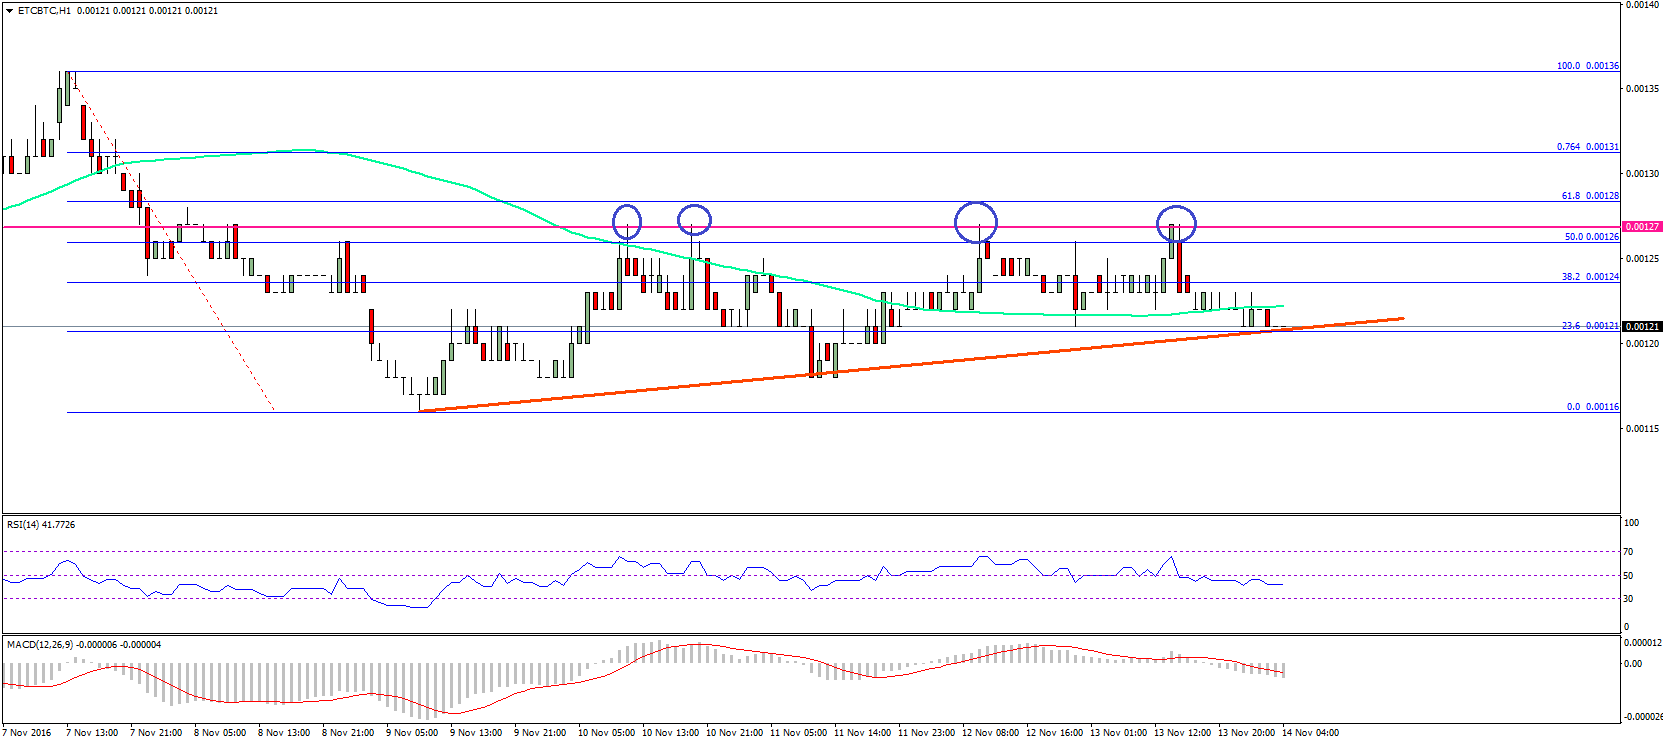Click the '10 Nov 13:00' time label
1663x744 pixels.
(670, 733)
